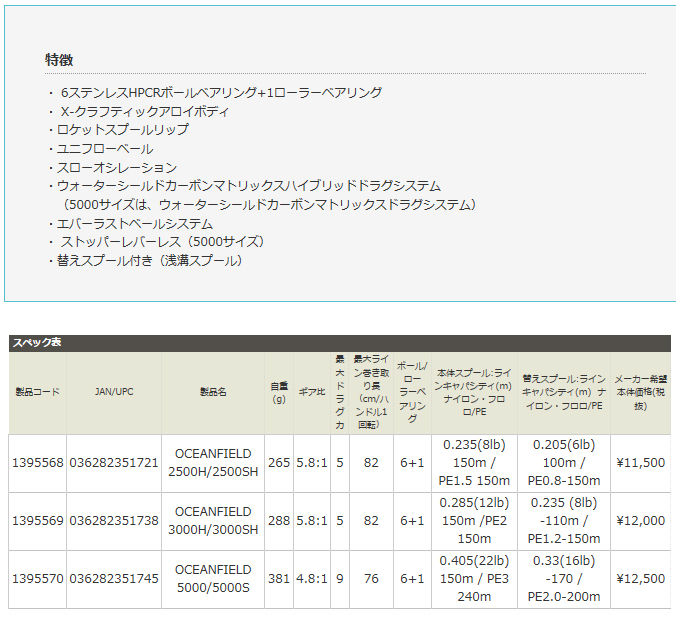Click the 本体スプール:ラインキャパシティ column header

(x=474, y=392)
